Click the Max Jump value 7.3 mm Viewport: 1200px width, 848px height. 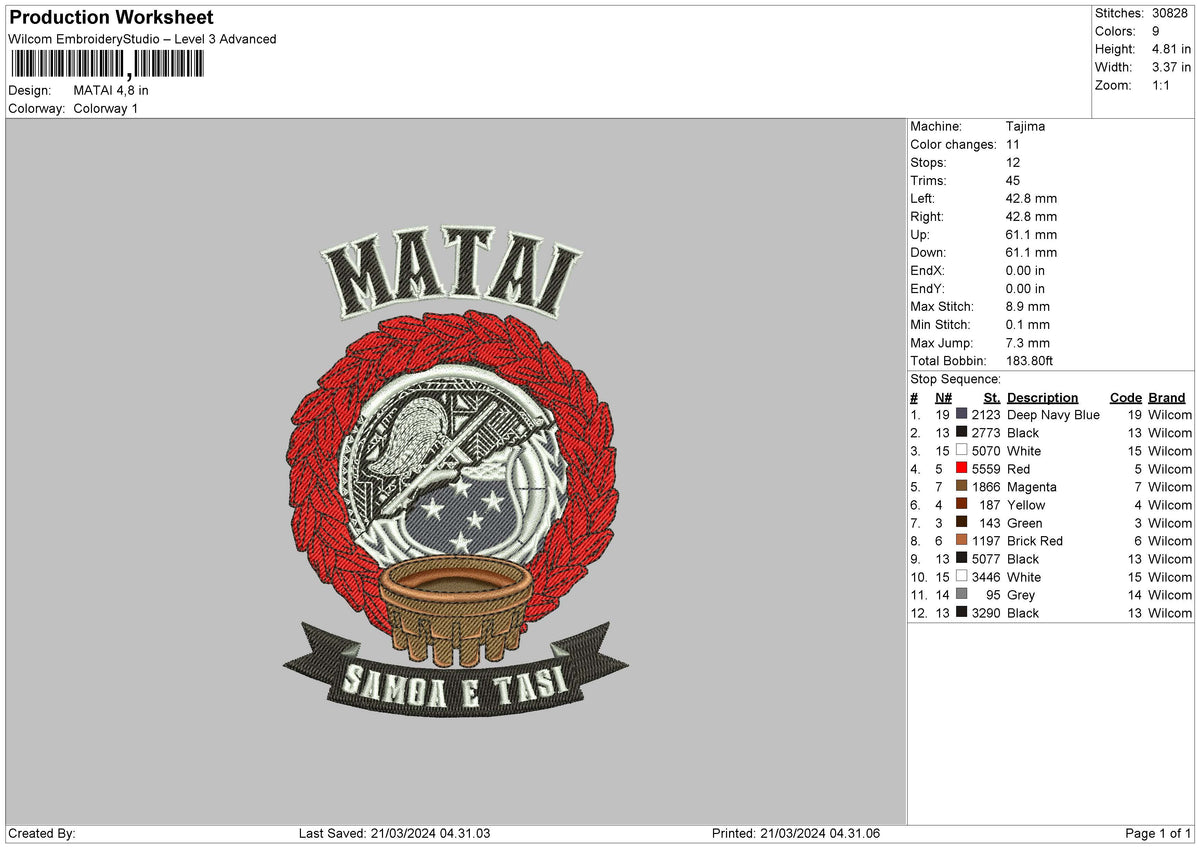[1028, 342]
